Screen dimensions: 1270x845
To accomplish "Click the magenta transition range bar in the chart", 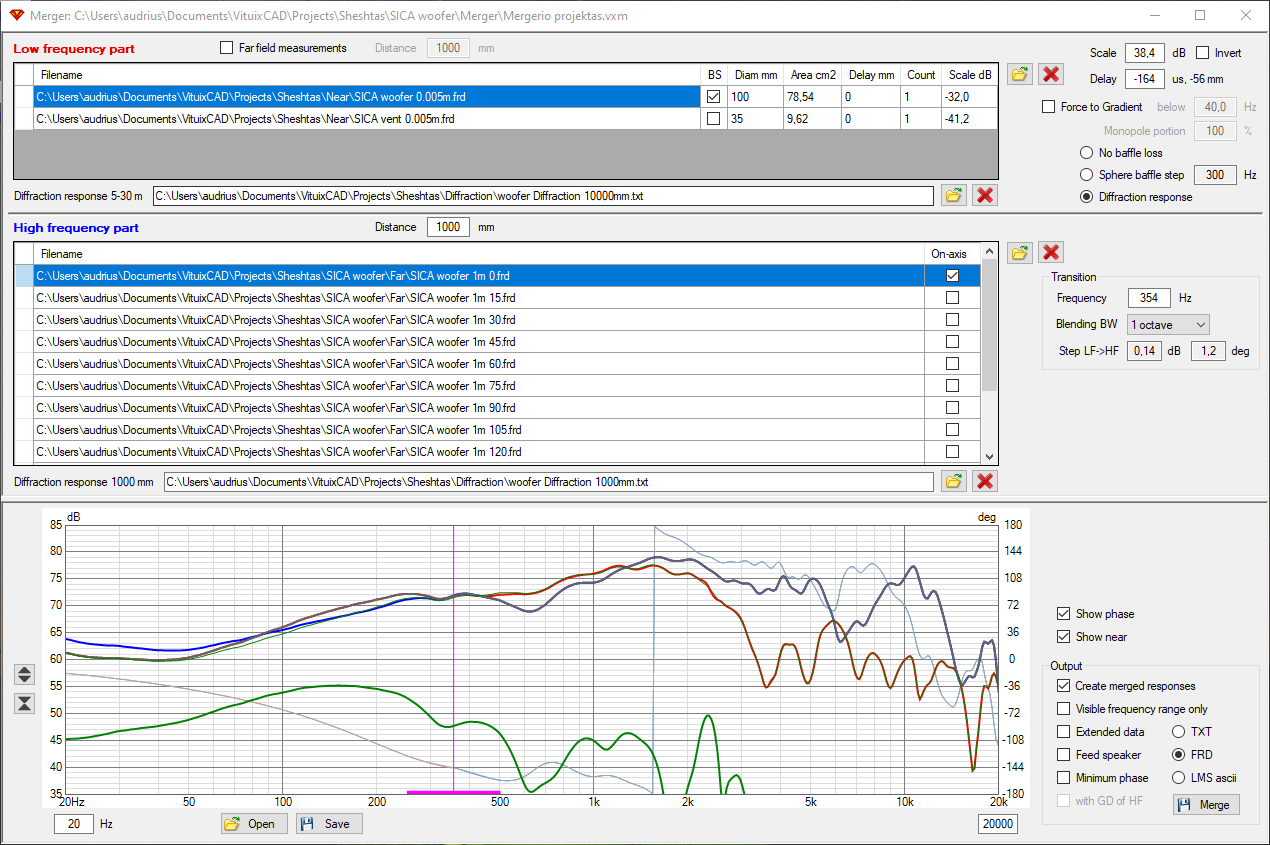I will coord(453,792).
